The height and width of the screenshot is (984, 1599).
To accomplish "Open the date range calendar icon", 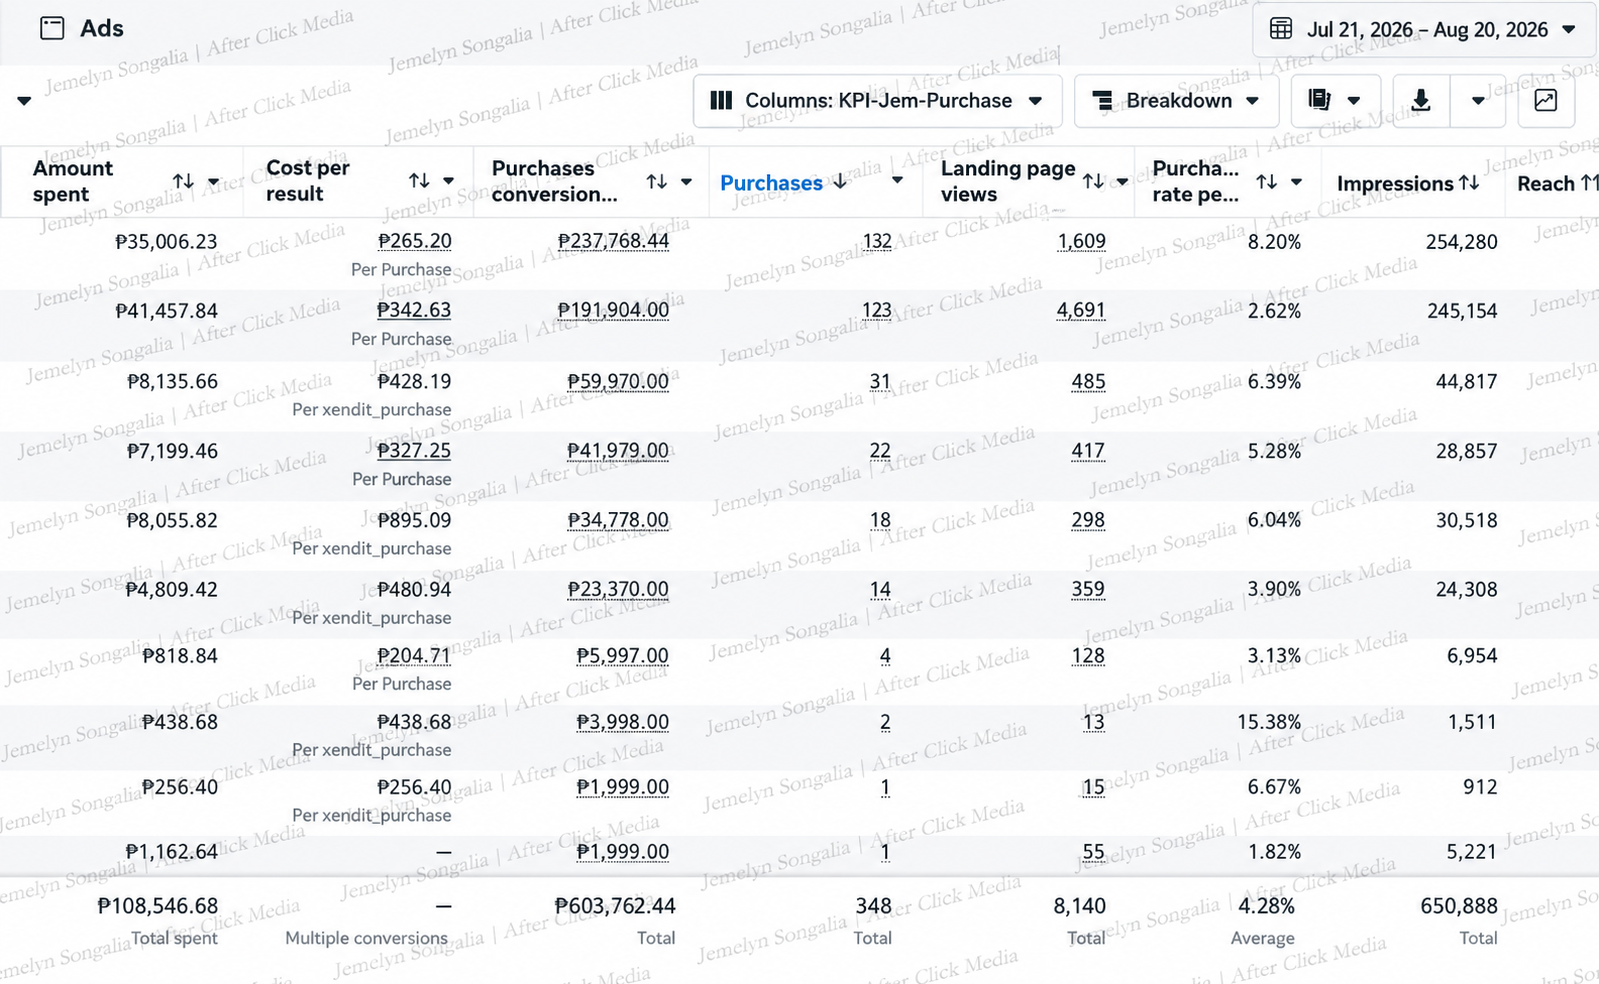I will pyautogui.click(x=1281, y=29).
